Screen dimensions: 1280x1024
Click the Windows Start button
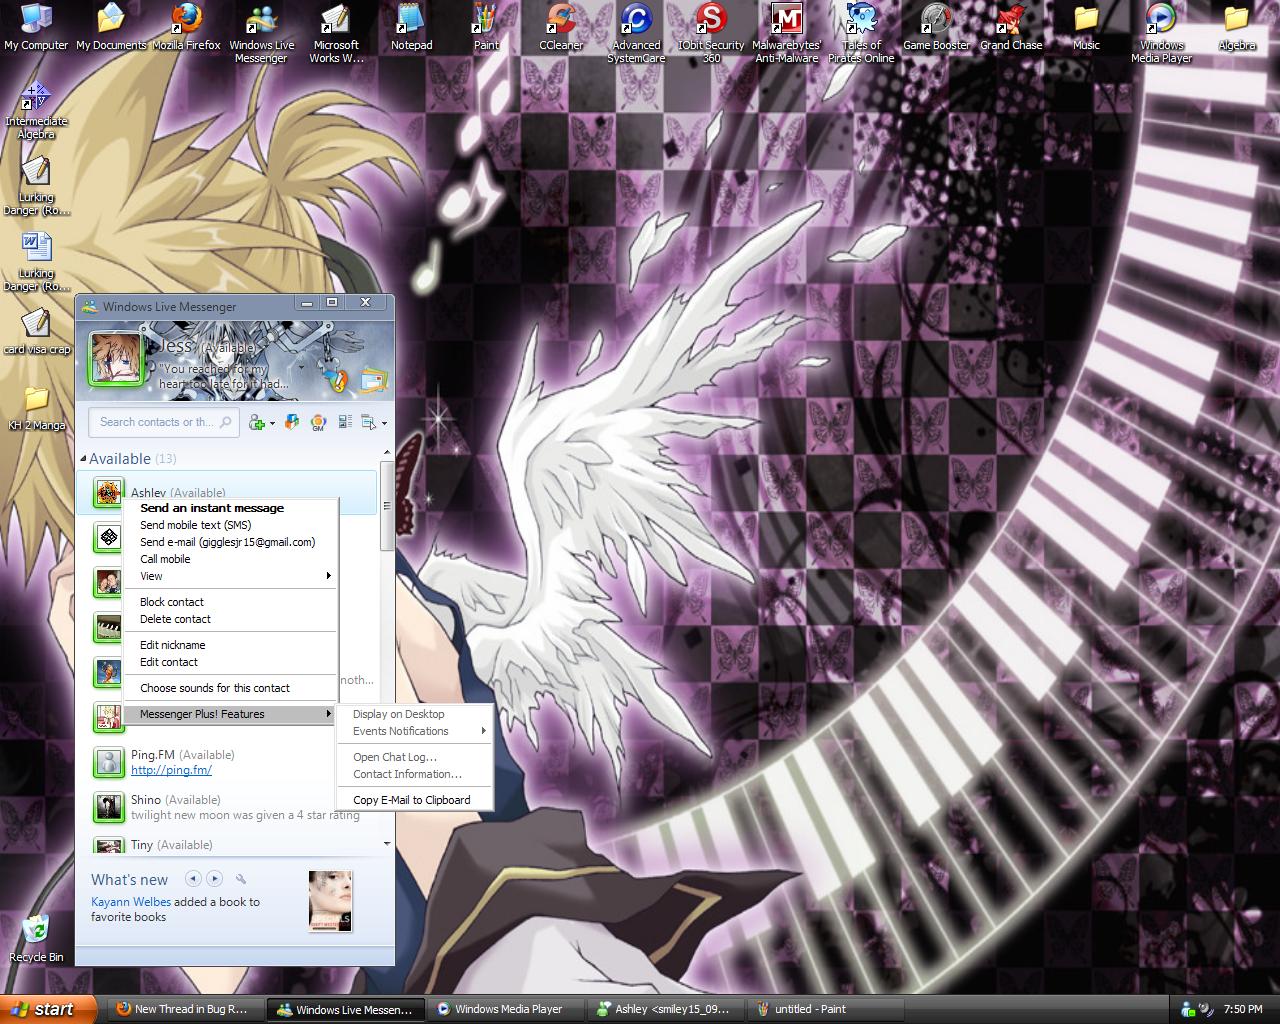[48, 1009]
